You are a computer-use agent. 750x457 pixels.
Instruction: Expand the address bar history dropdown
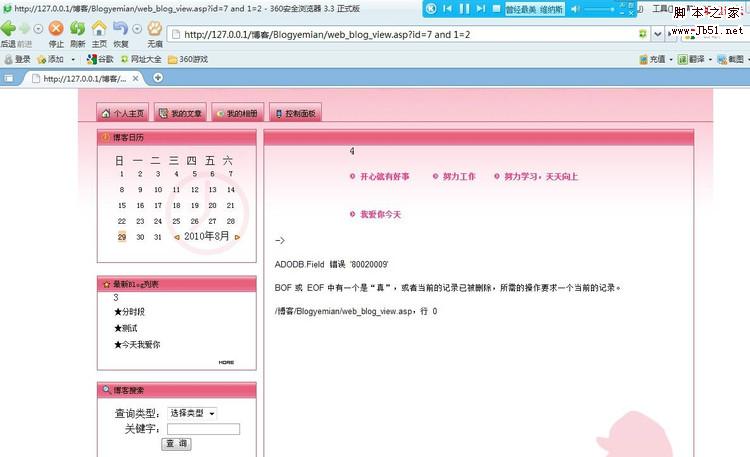point(658,34)
